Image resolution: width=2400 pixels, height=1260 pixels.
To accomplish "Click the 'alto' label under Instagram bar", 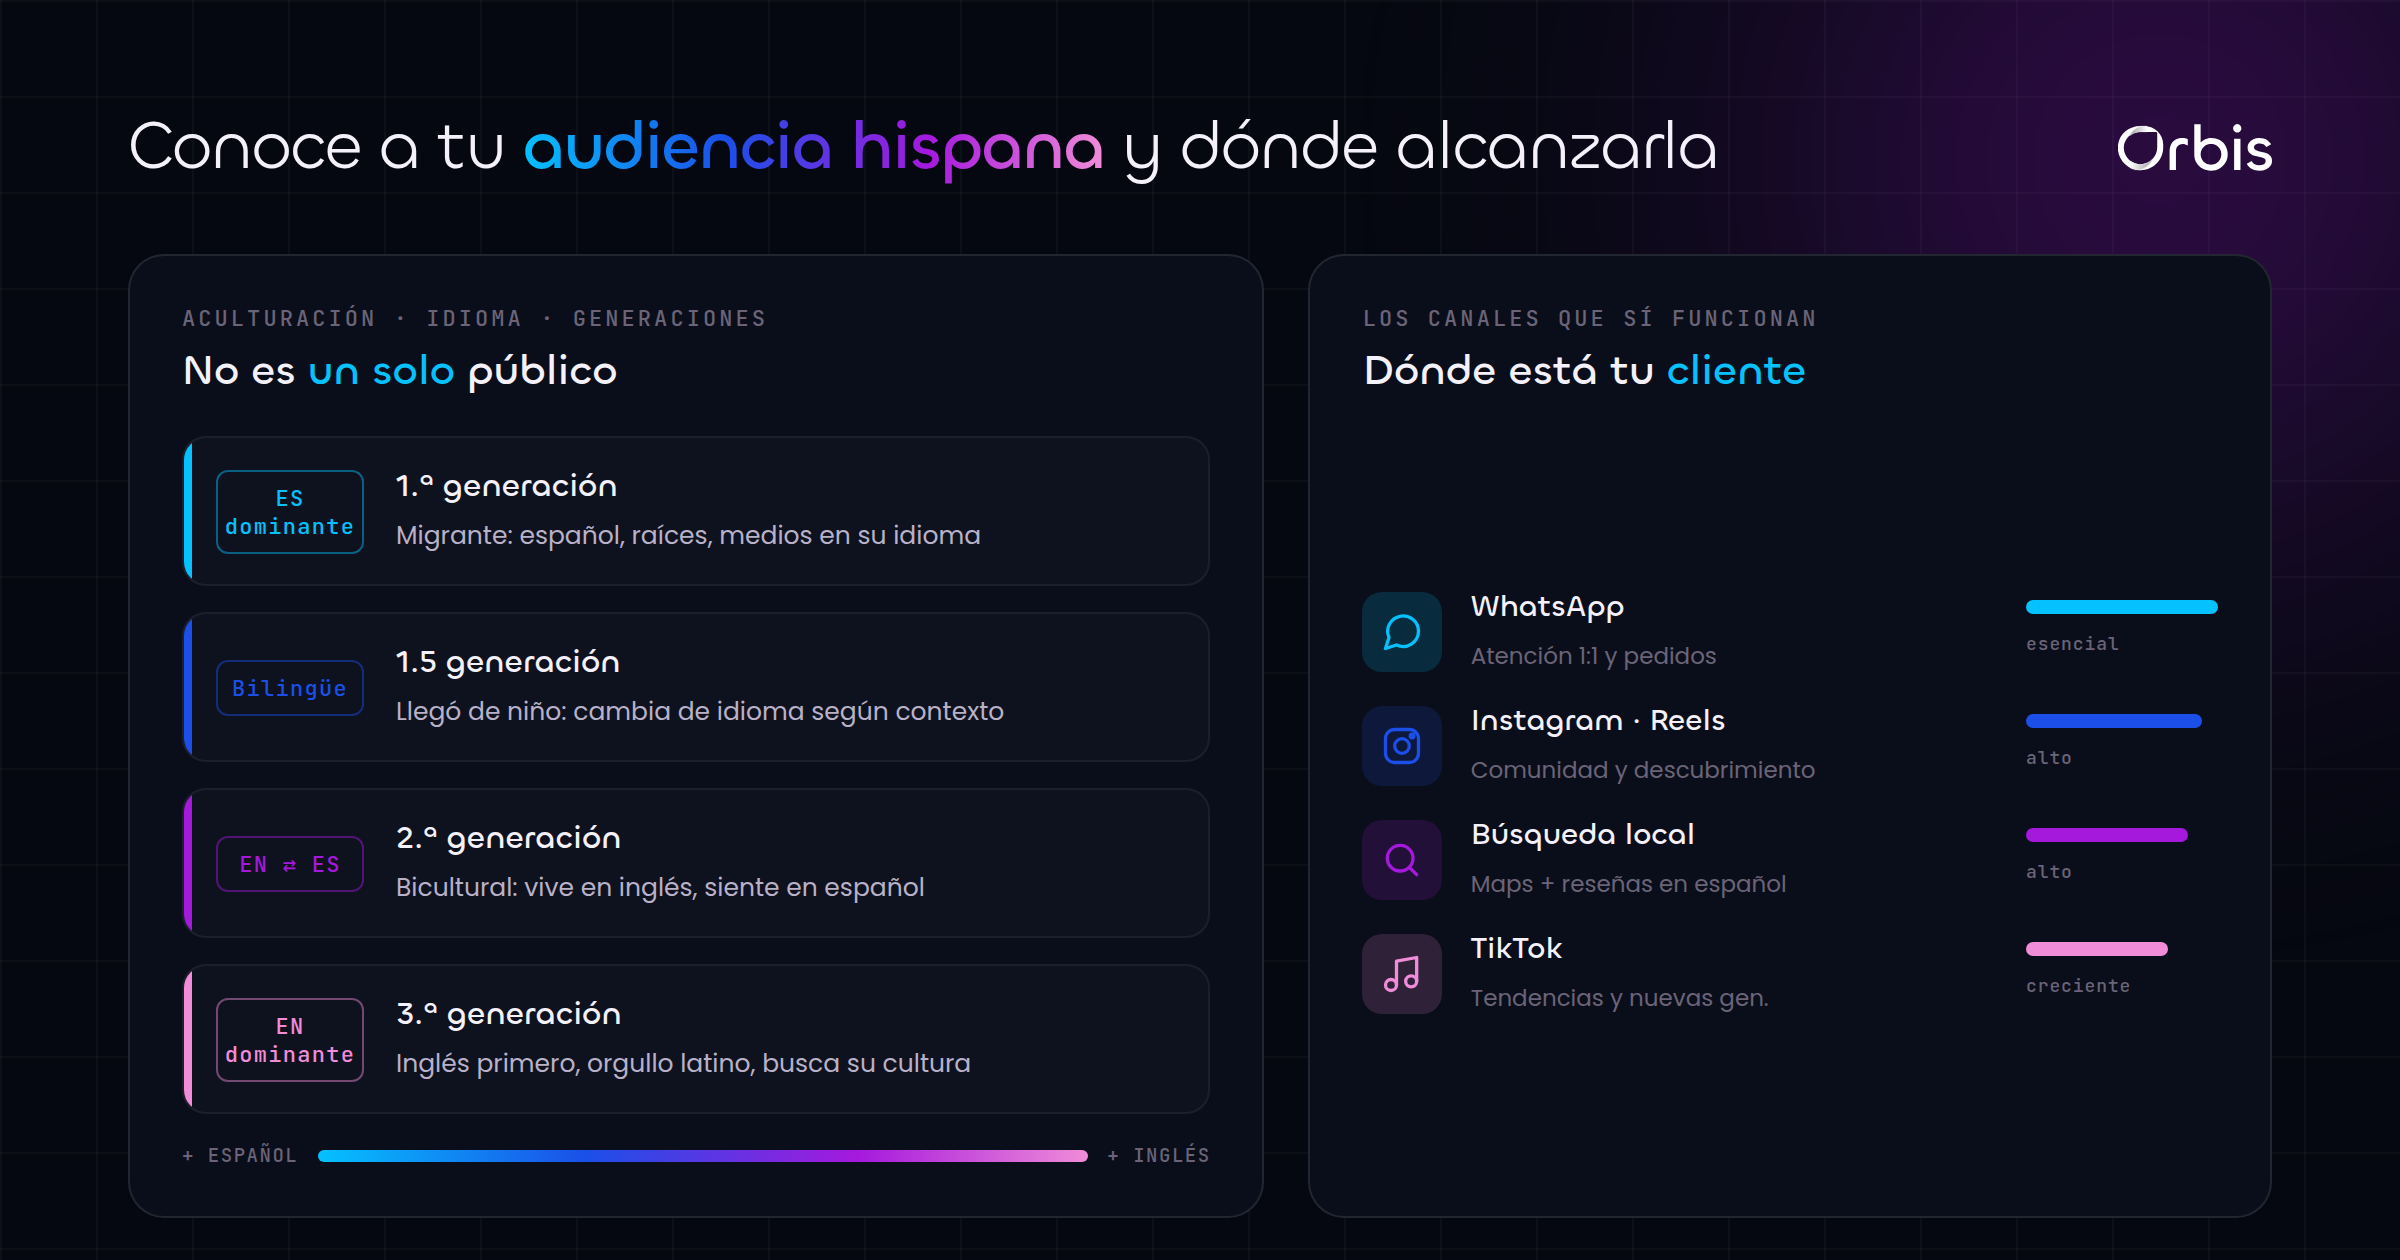I will pos(2049,758).
